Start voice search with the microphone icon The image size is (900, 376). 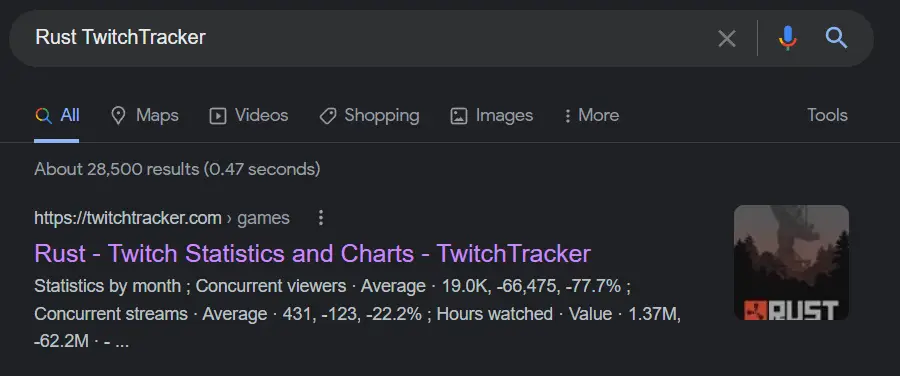788,38
